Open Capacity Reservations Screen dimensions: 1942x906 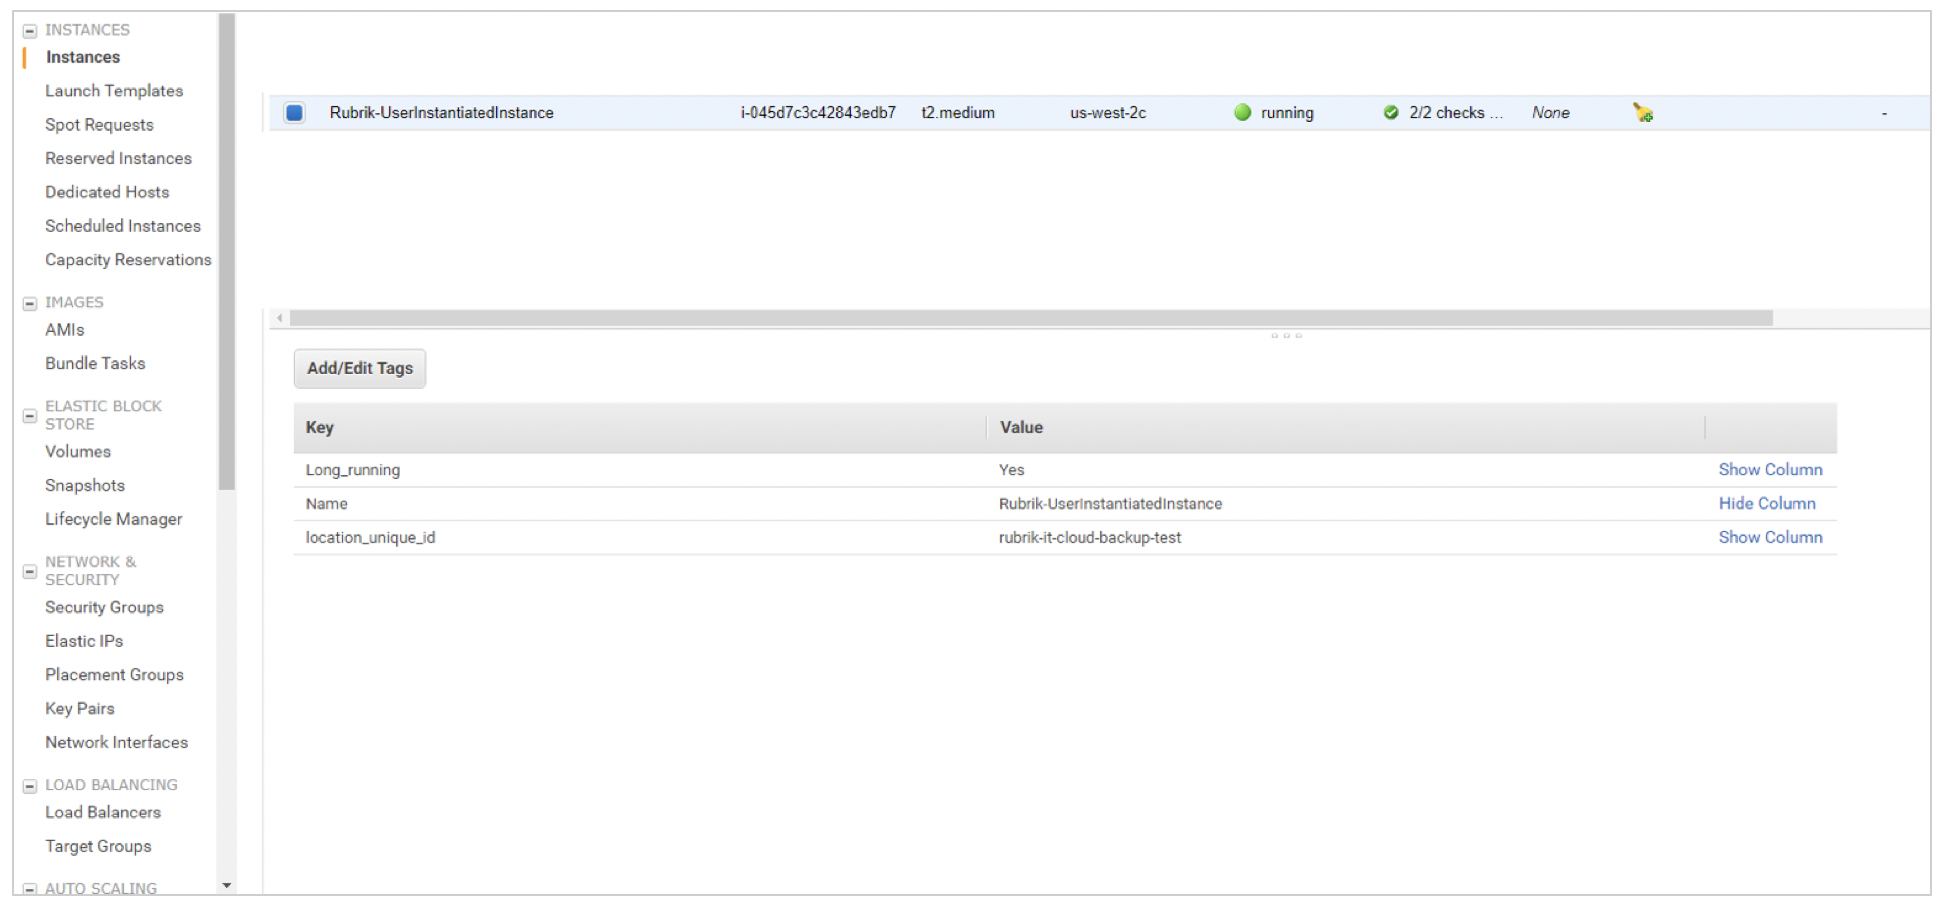click(128, 260)
